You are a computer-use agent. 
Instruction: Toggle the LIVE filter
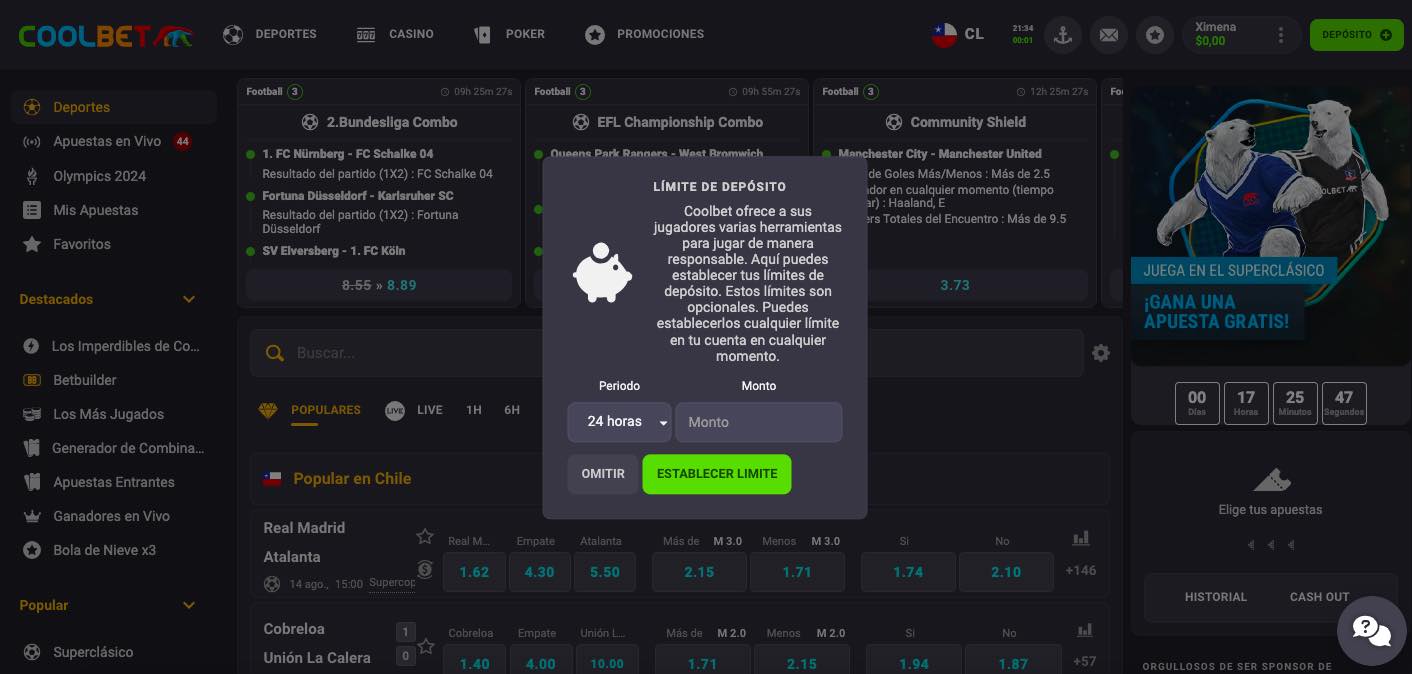[415, 410]
